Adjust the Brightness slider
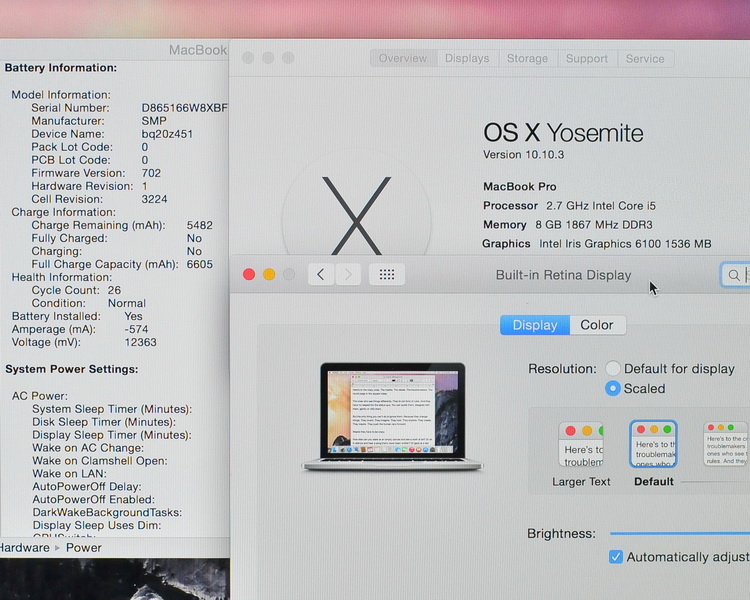 (x=680, y=533)
